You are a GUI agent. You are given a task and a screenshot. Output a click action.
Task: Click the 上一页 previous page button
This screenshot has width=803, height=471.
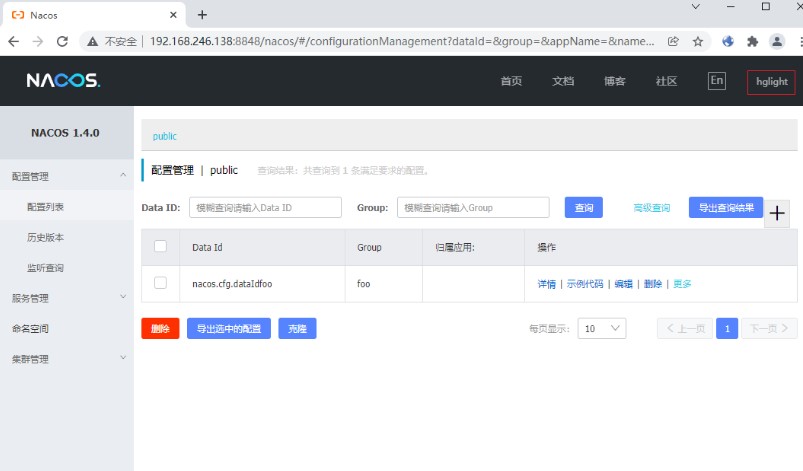685,329
